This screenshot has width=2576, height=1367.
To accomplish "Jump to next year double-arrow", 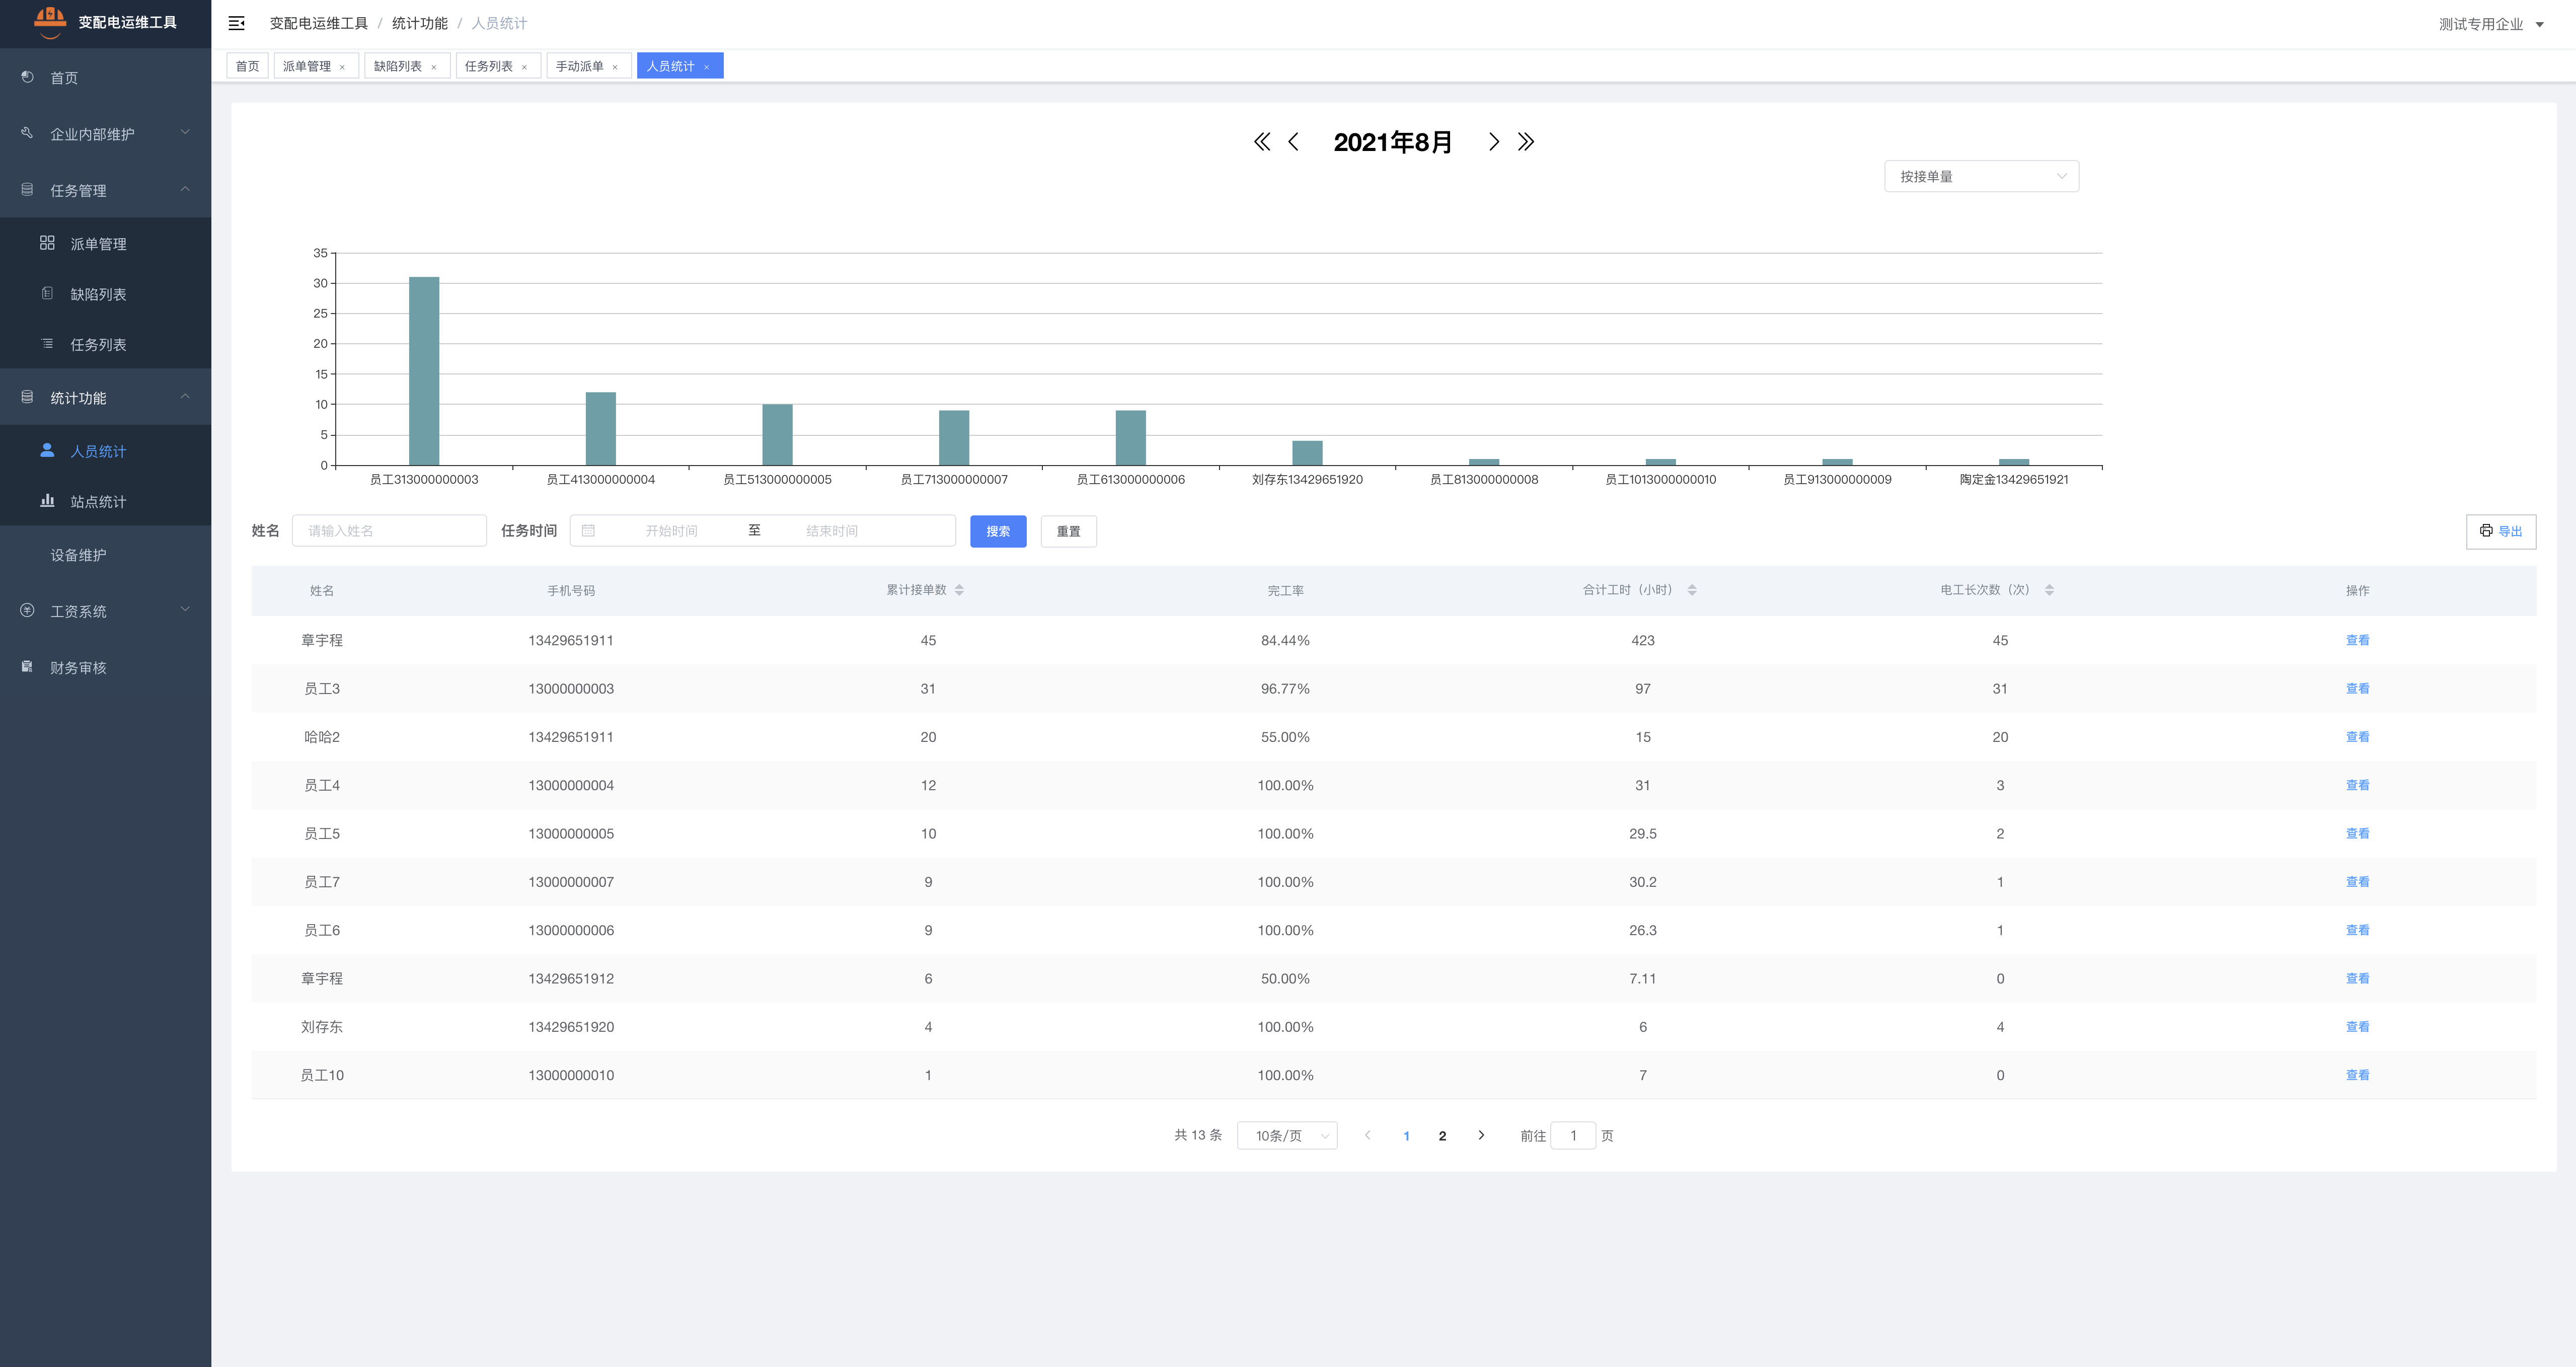I will click(1525, 142).
